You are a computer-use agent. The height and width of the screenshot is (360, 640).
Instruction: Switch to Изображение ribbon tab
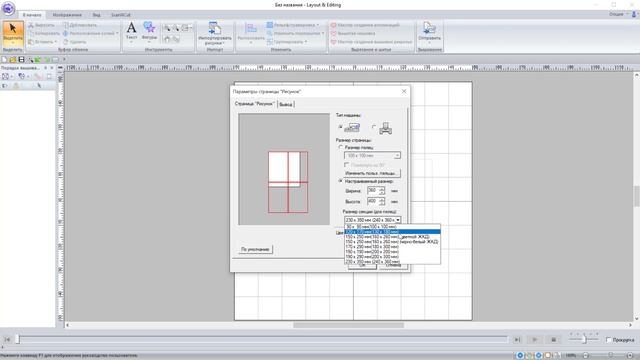click(67, 15)
